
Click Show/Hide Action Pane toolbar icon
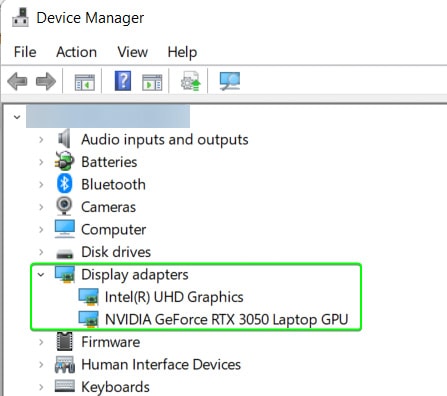coord(152,82)
